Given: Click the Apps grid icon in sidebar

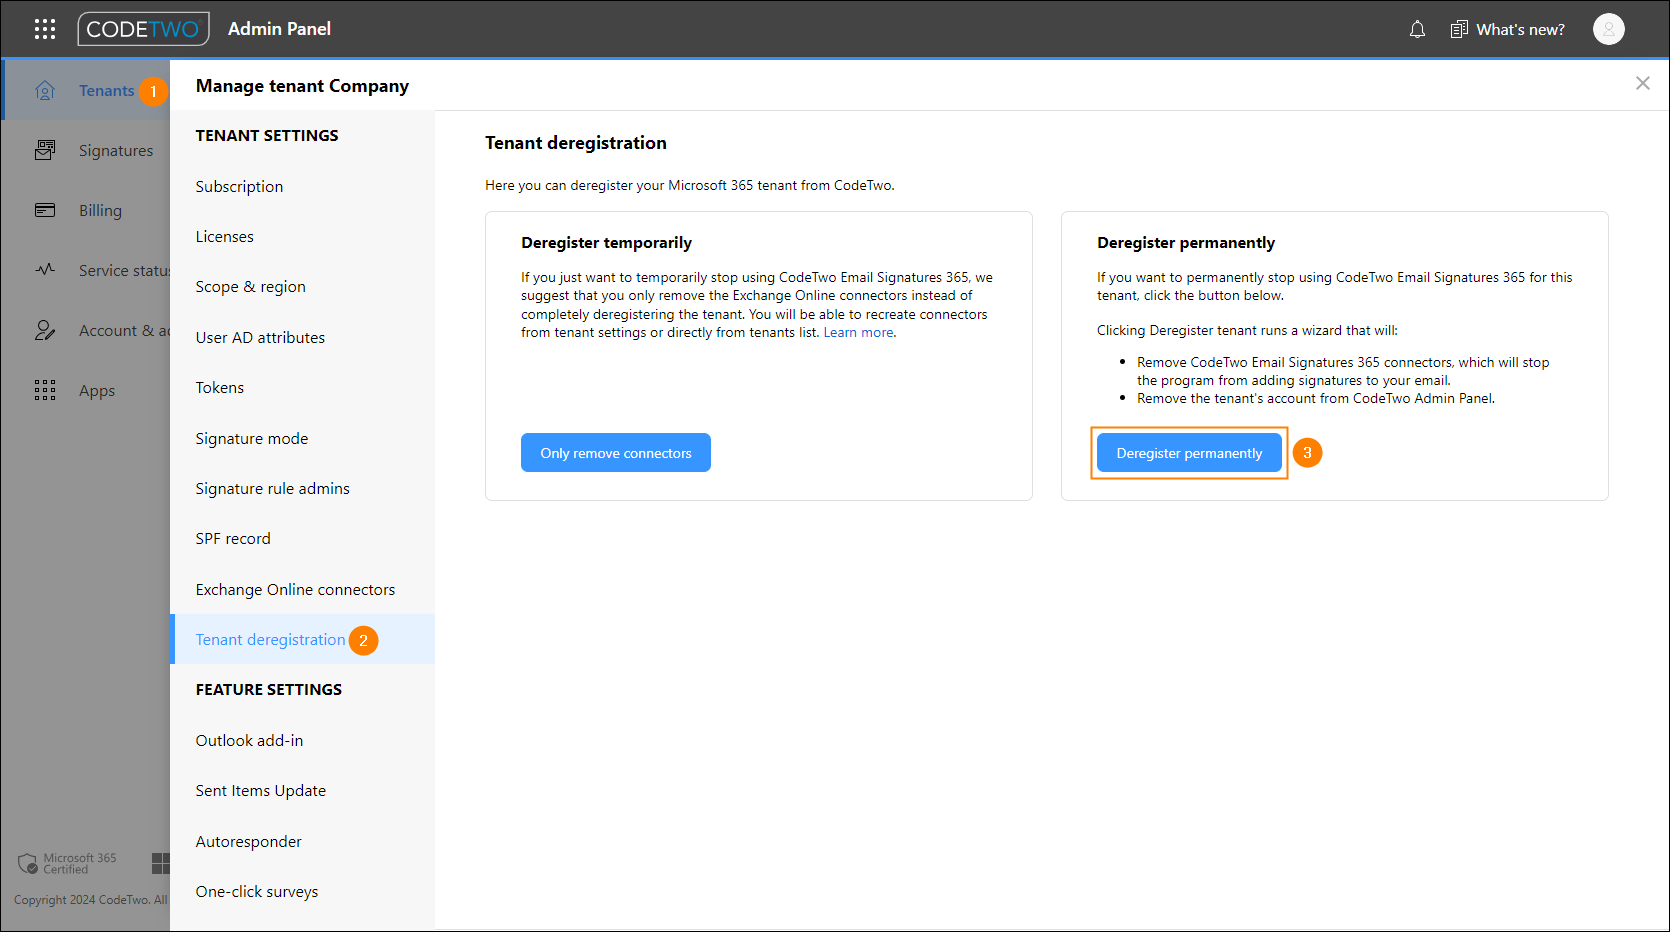Looking at the screenshot, I should 45,390.
